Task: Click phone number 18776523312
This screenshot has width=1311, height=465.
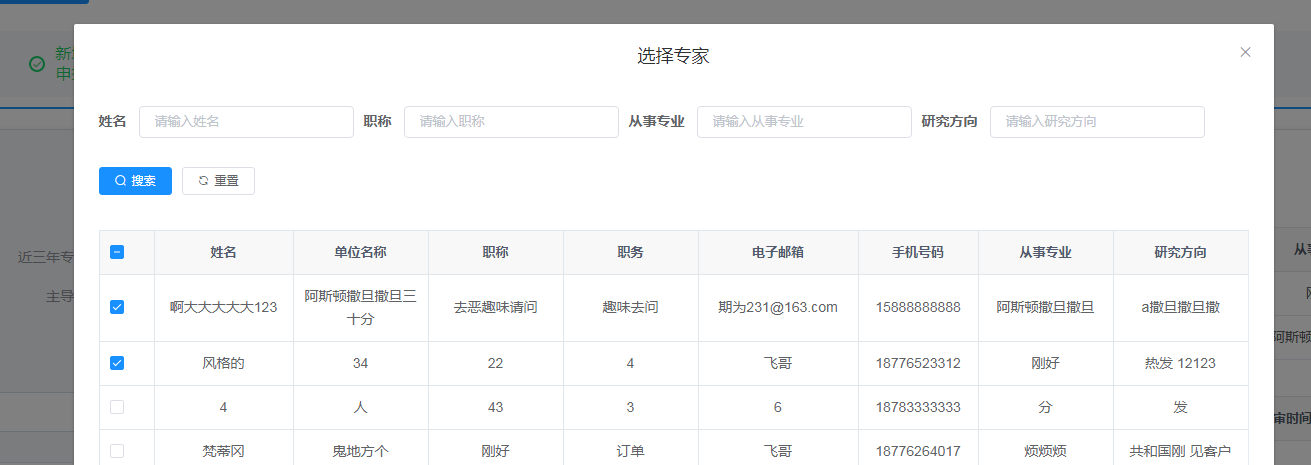Action: click(918, 364)
